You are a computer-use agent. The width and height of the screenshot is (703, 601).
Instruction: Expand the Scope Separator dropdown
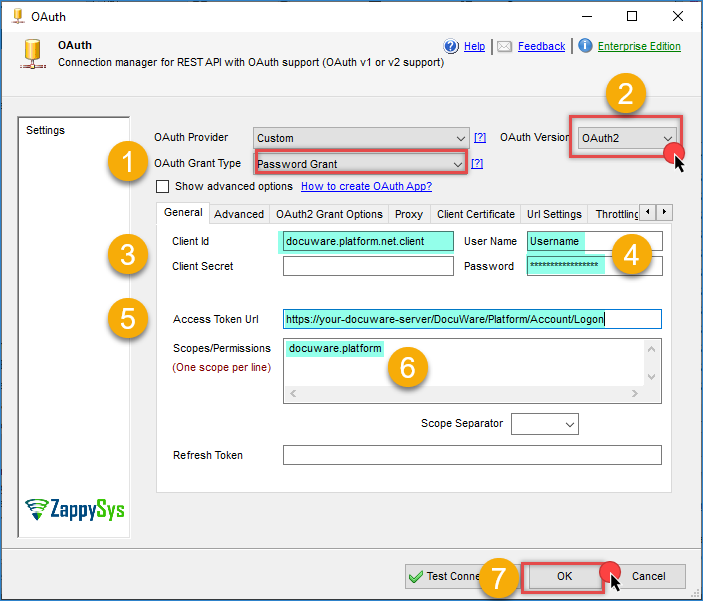point(545,424)
